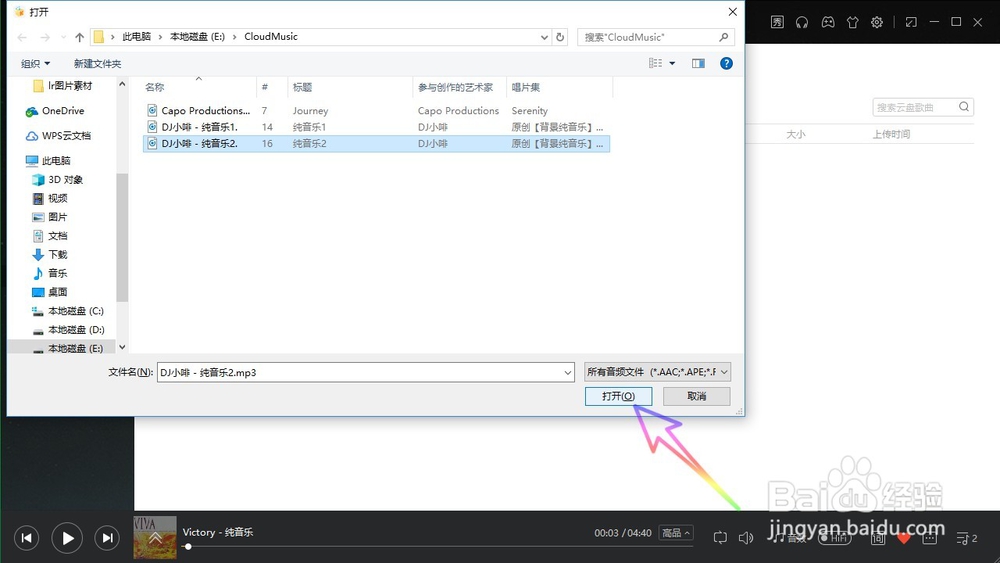
Task: Click 新建文件夹 in dialog toolbar
Action: [98, 64]
